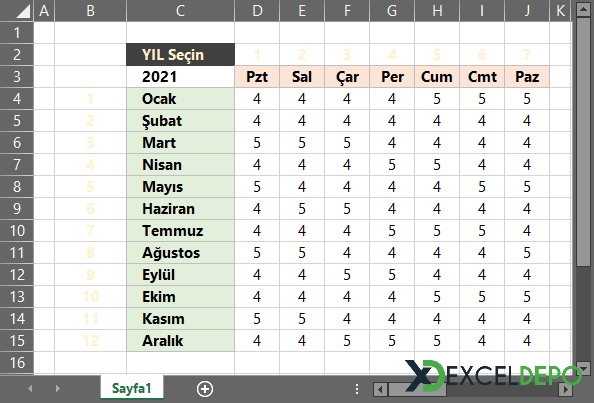
Task: Click the tab bar resize dots handle
Action: point(357,389)
